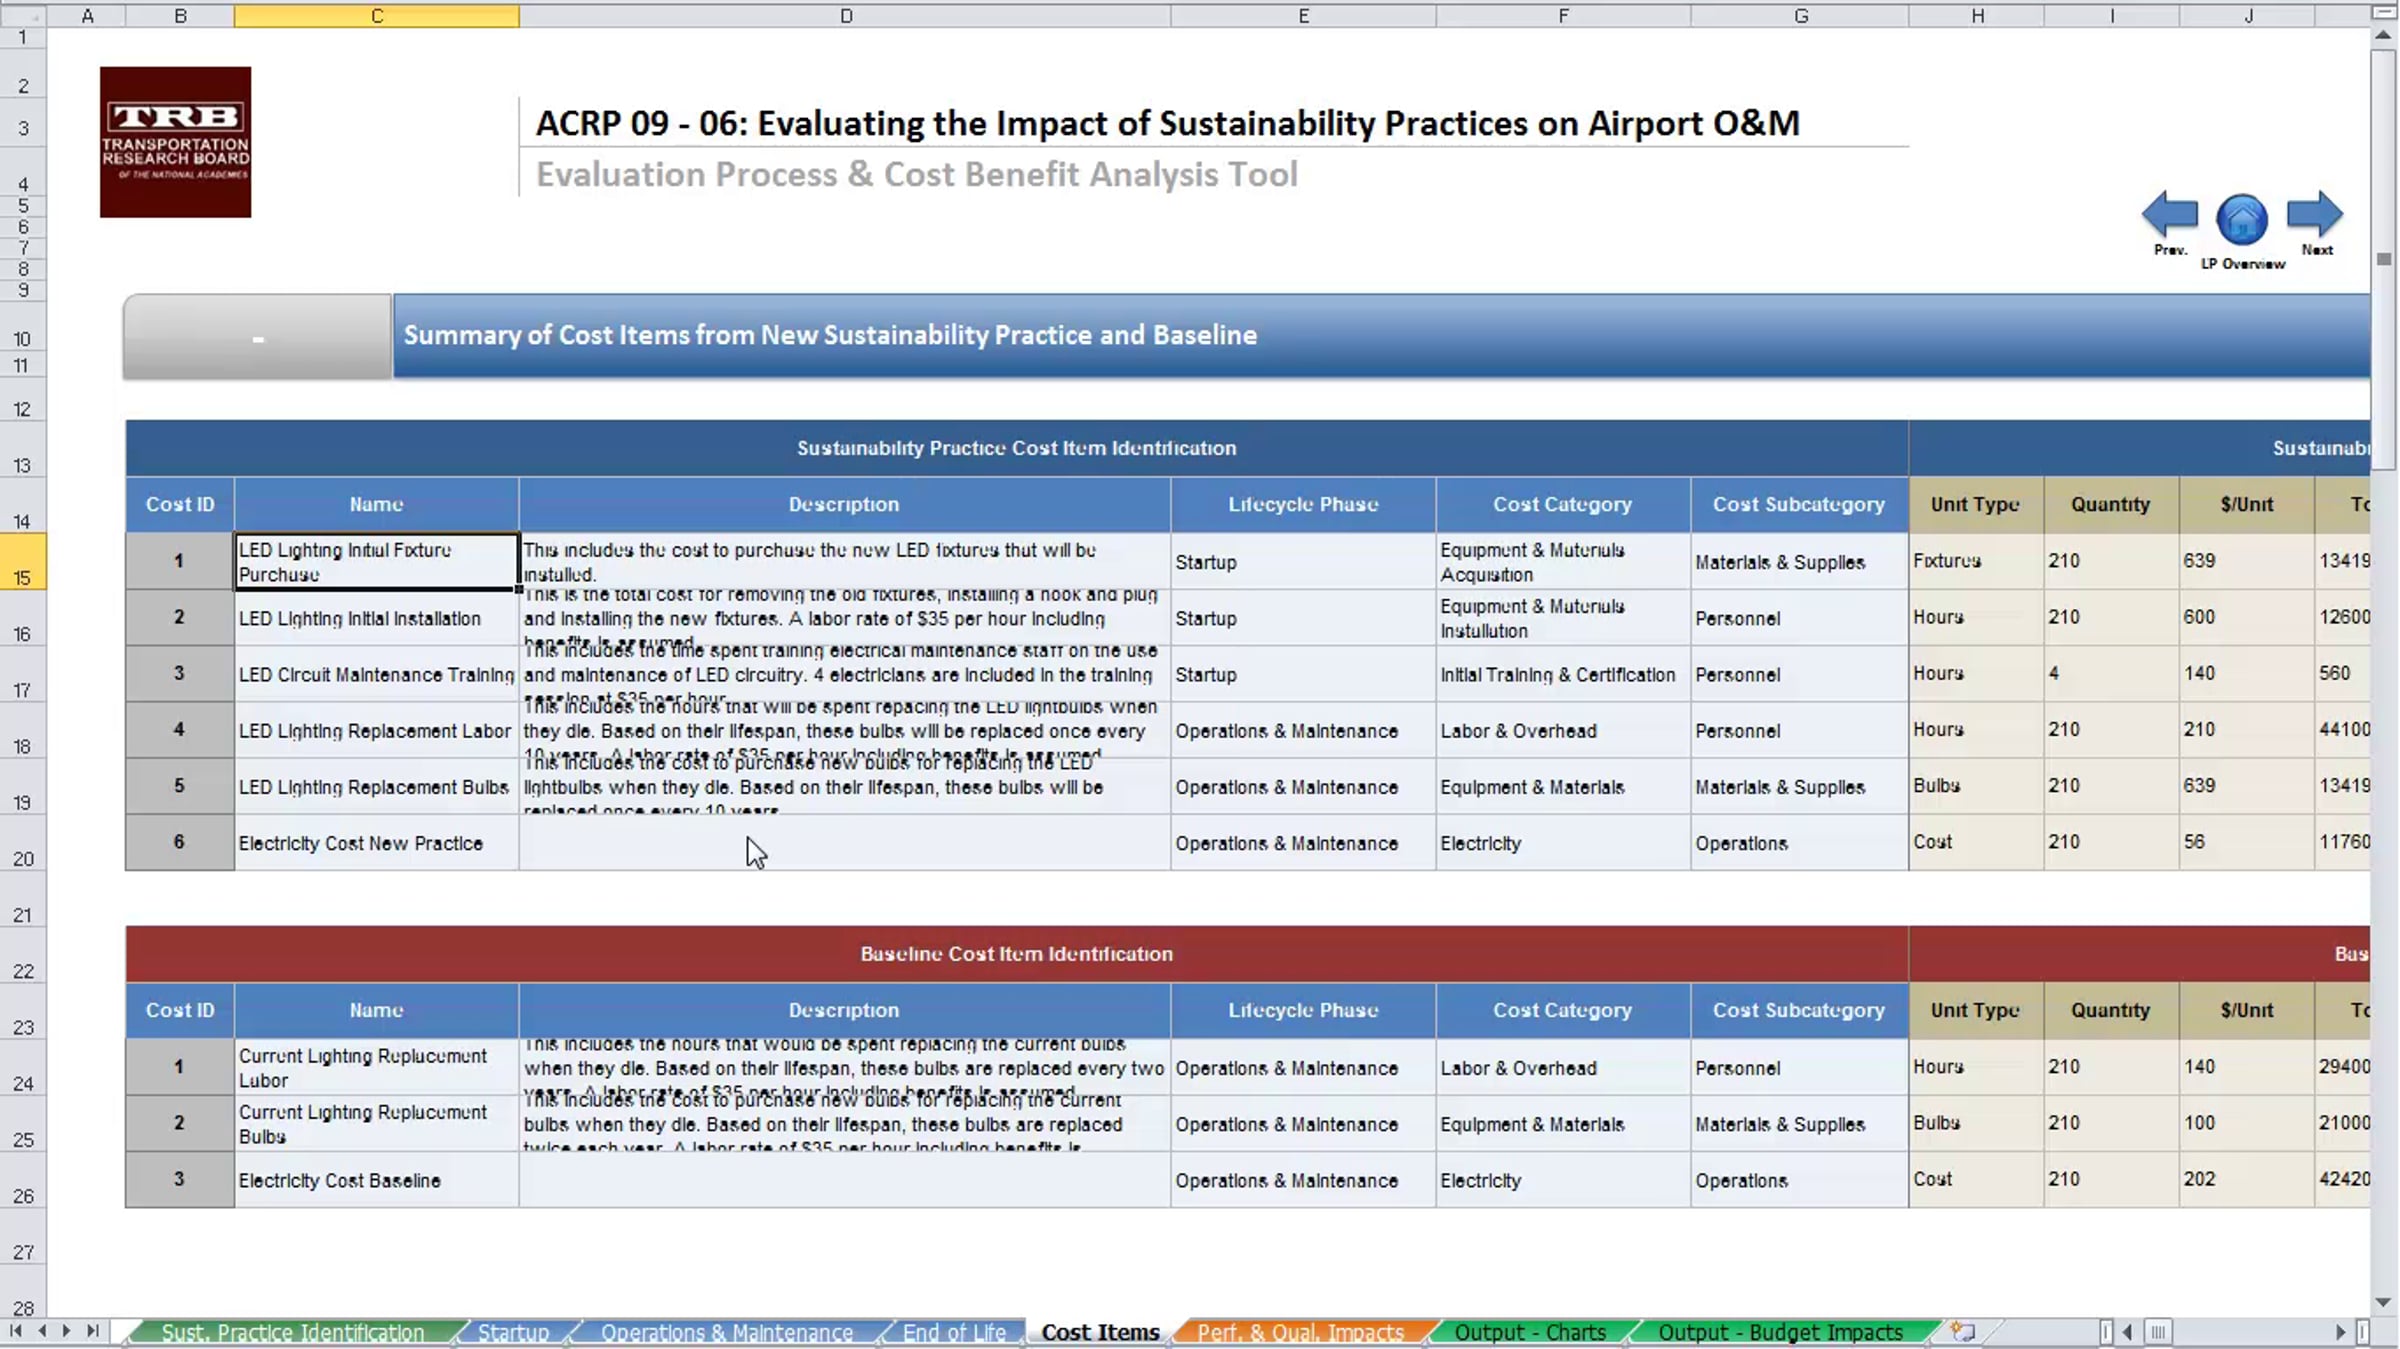Click Electricity category cell for baseline row 3
Viewport: 2400px width, 1349px height.
pos(1563,1180)
